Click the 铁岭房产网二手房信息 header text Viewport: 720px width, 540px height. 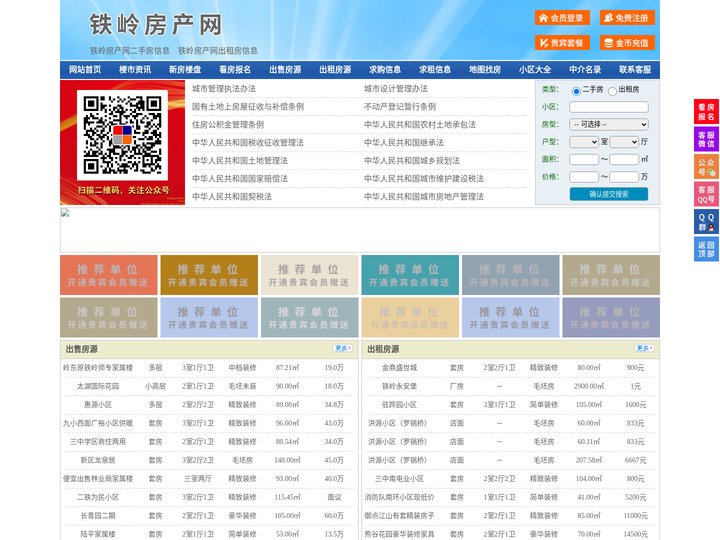pyautogui.click(x=130, y=51)
